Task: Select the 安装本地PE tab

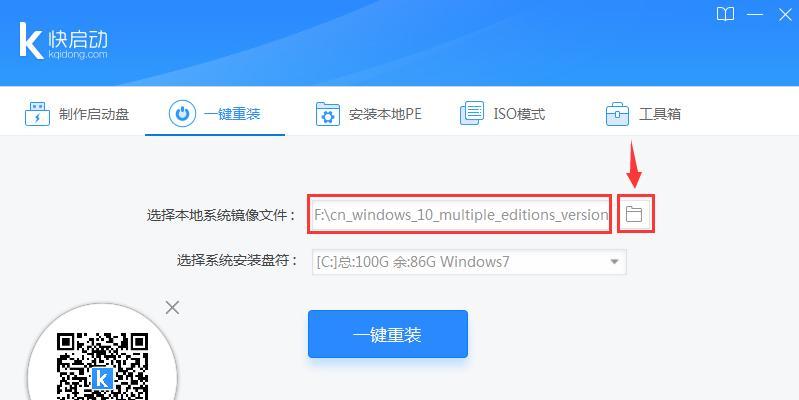Action: pos(368,114)
